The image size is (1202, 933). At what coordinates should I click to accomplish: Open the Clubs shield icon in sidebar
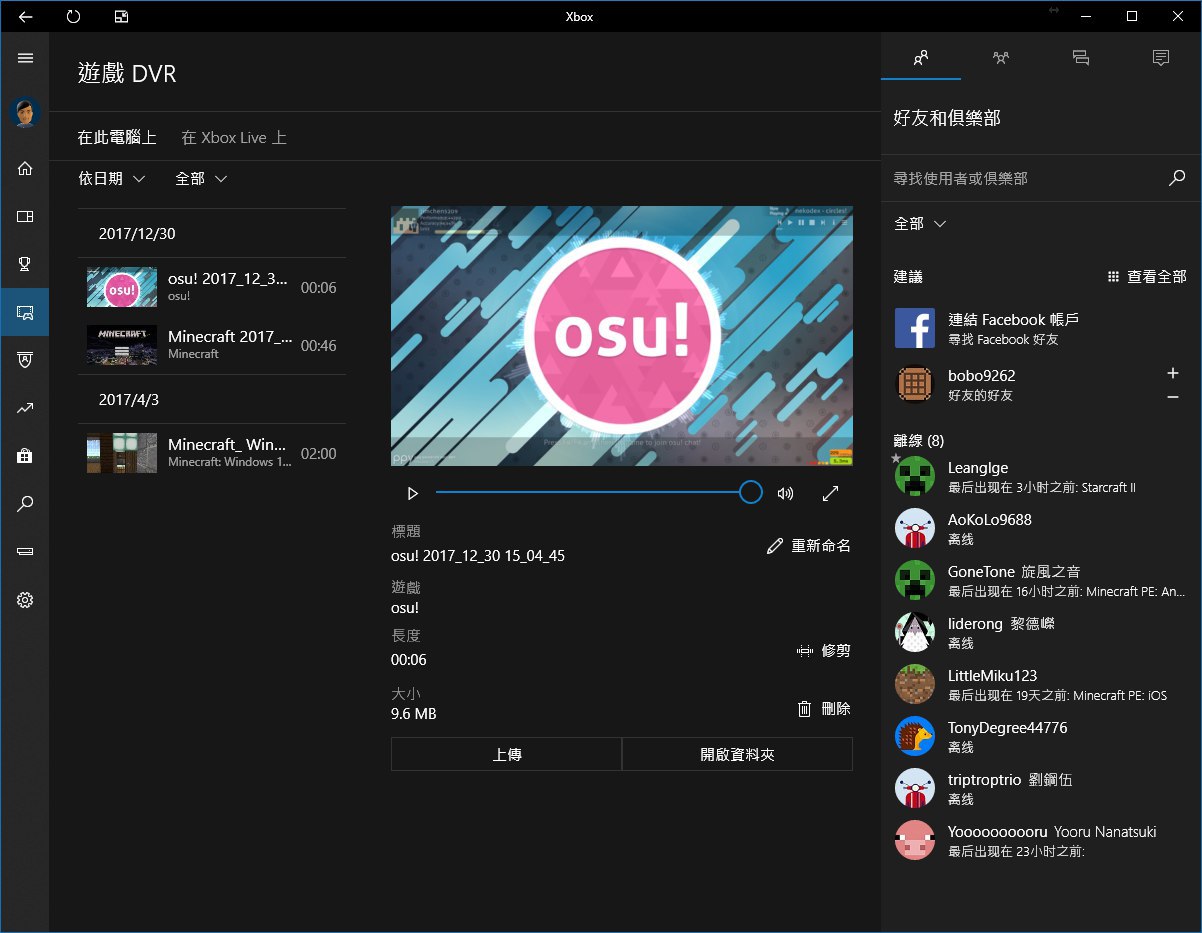coord(25,360)
